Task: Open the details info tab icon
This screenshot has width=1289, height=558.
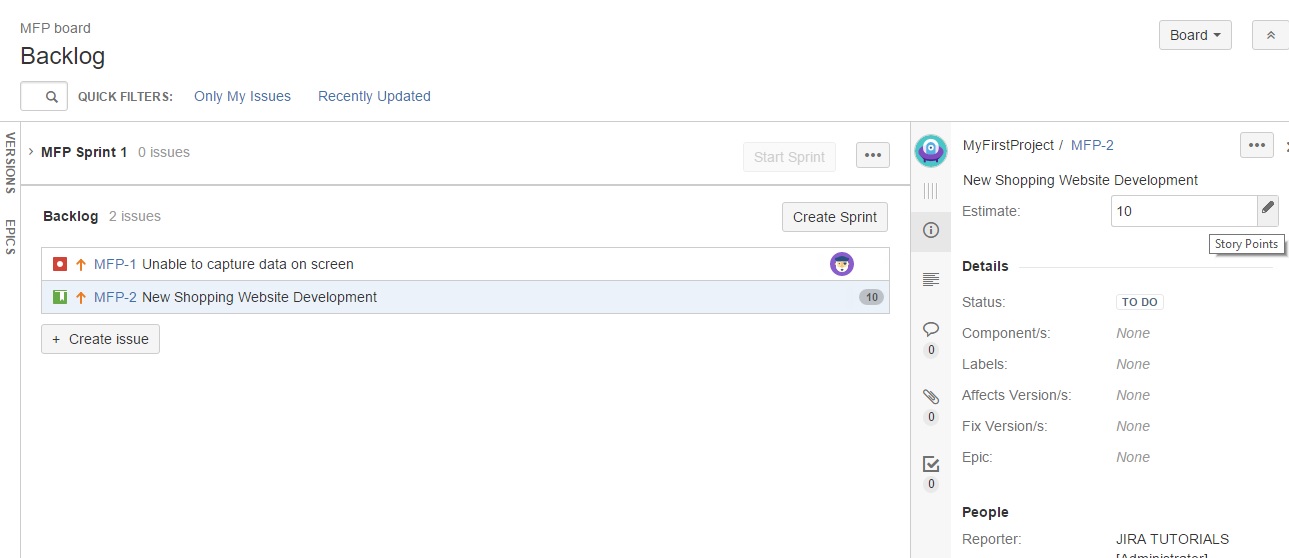Action: pos(931,230)
